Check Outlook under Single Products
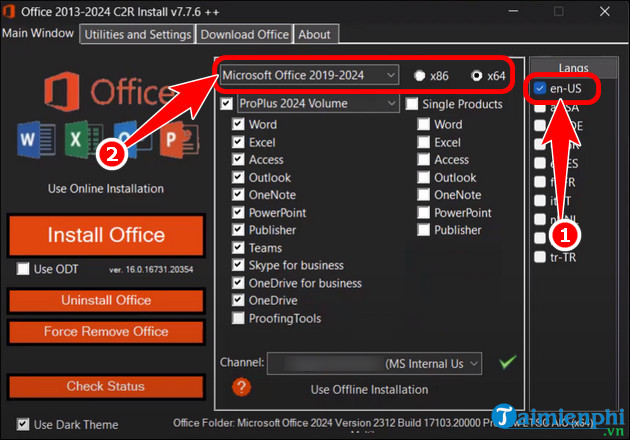Viewport: 630px width, 440px height. (423, 177)
